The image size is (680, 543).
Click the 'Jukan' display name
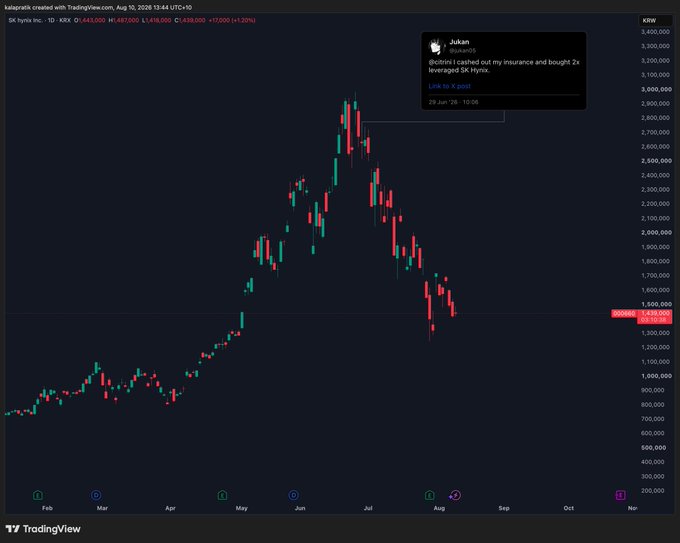click(x=459, y=42)
